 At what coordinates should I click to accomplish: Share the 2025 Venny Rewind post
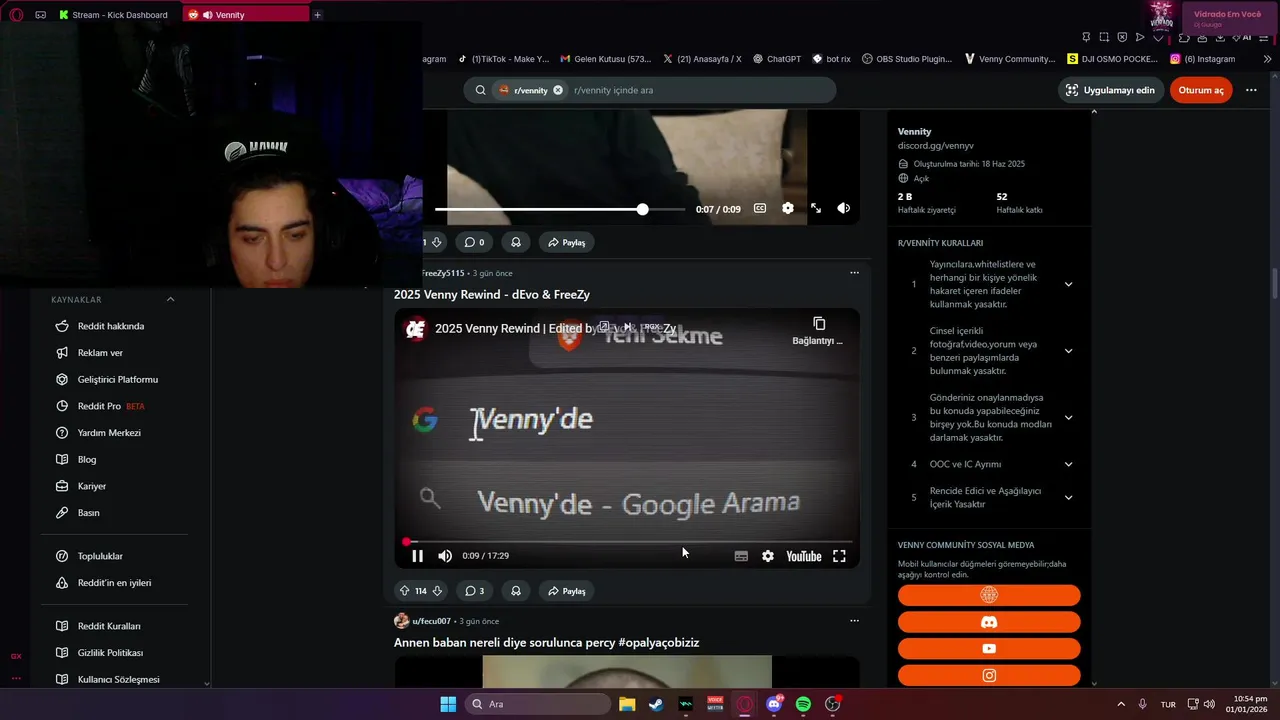566,591
